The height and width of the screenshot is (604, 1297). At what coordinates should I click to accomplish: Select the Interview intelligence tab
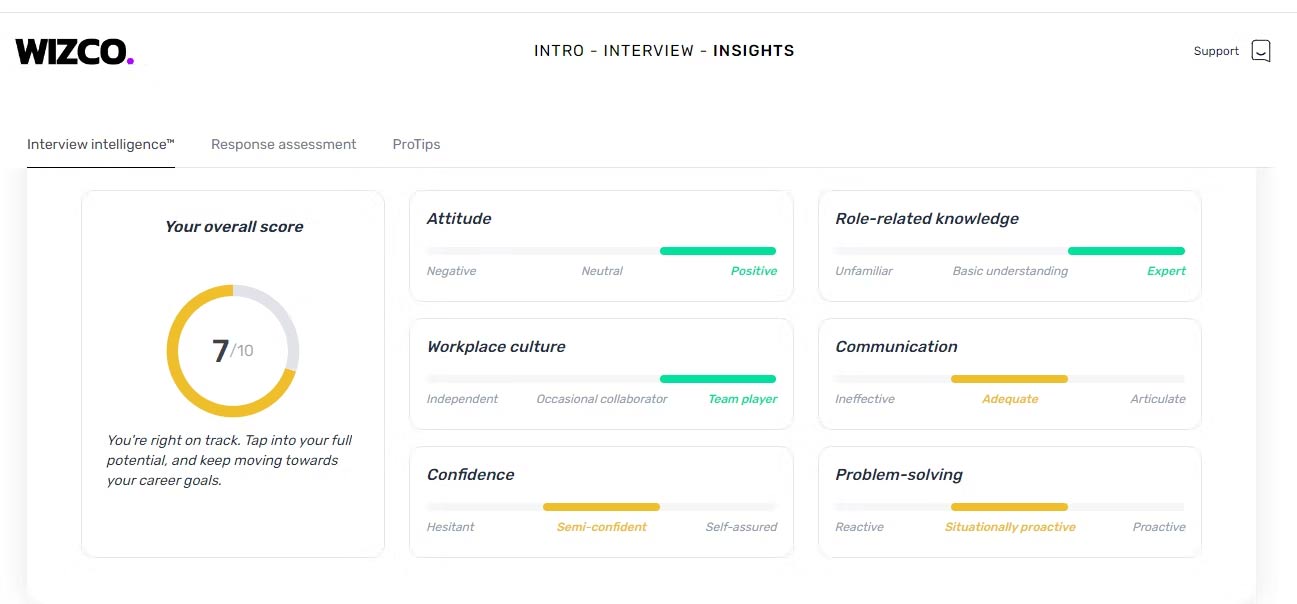pos(101,144)
